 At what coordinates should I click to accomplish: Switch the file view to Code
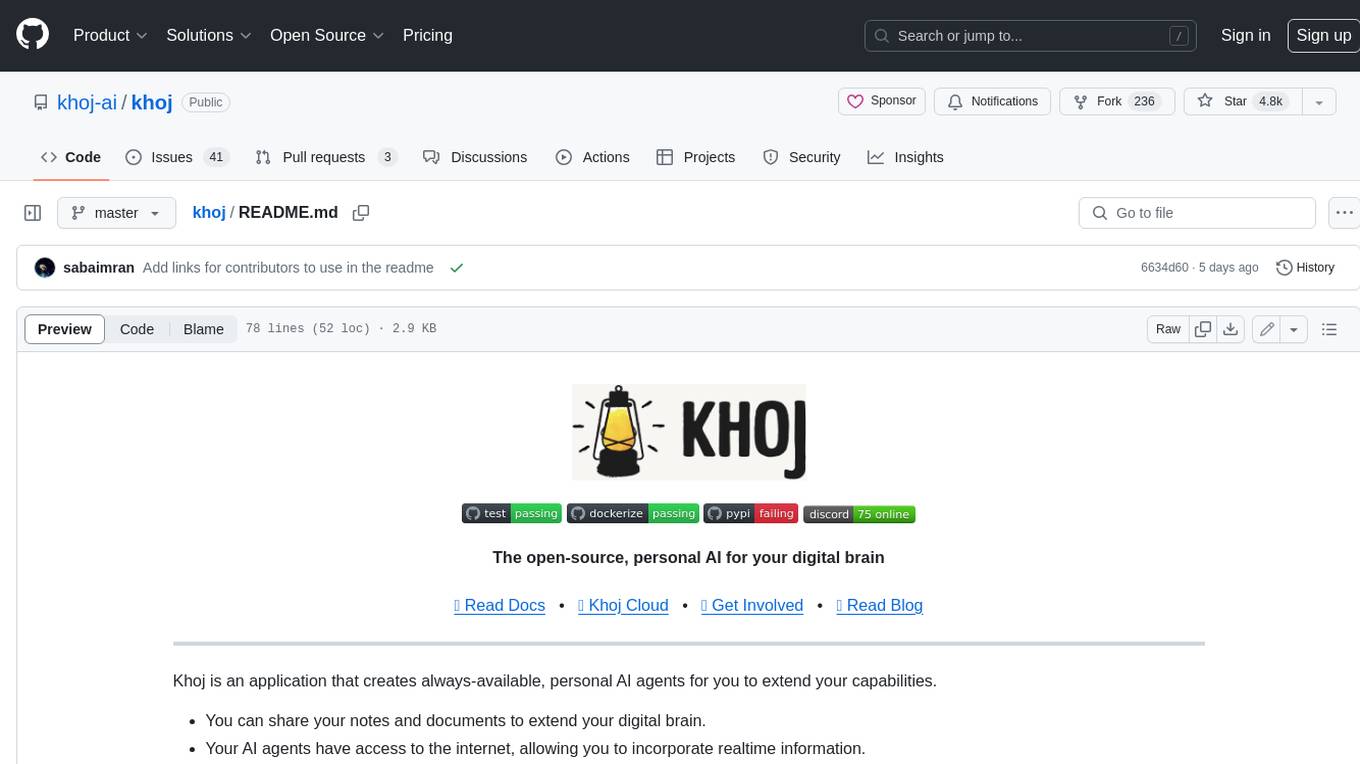coord(137,329)
